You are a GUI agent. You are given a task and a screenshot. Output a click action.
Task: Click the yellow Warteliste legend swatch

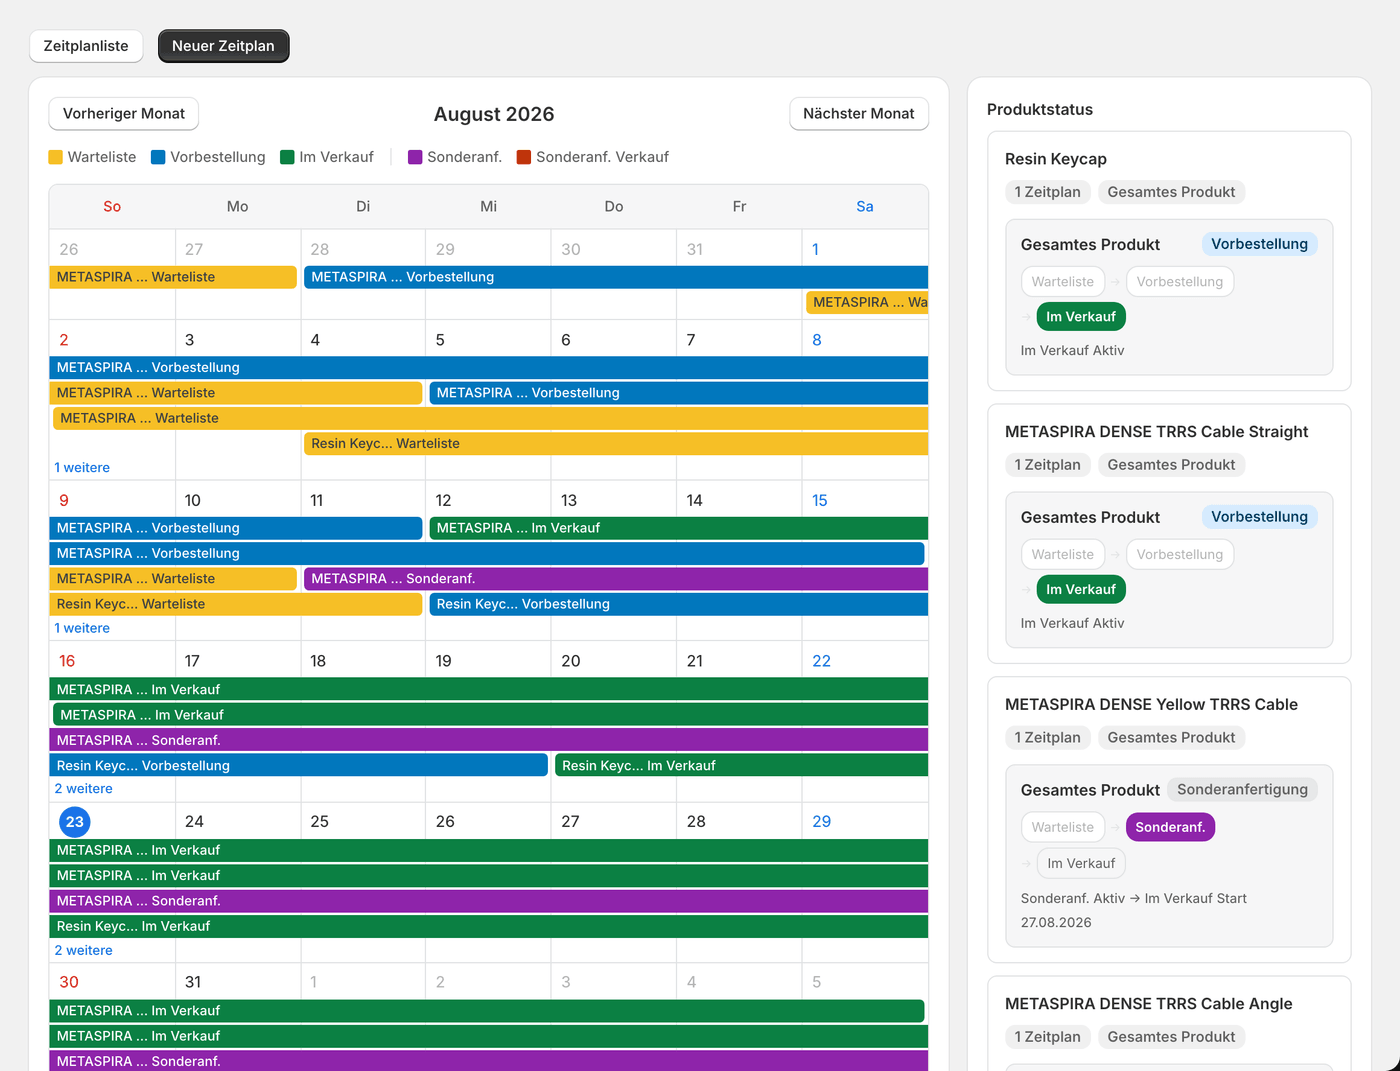pos(56,157)
